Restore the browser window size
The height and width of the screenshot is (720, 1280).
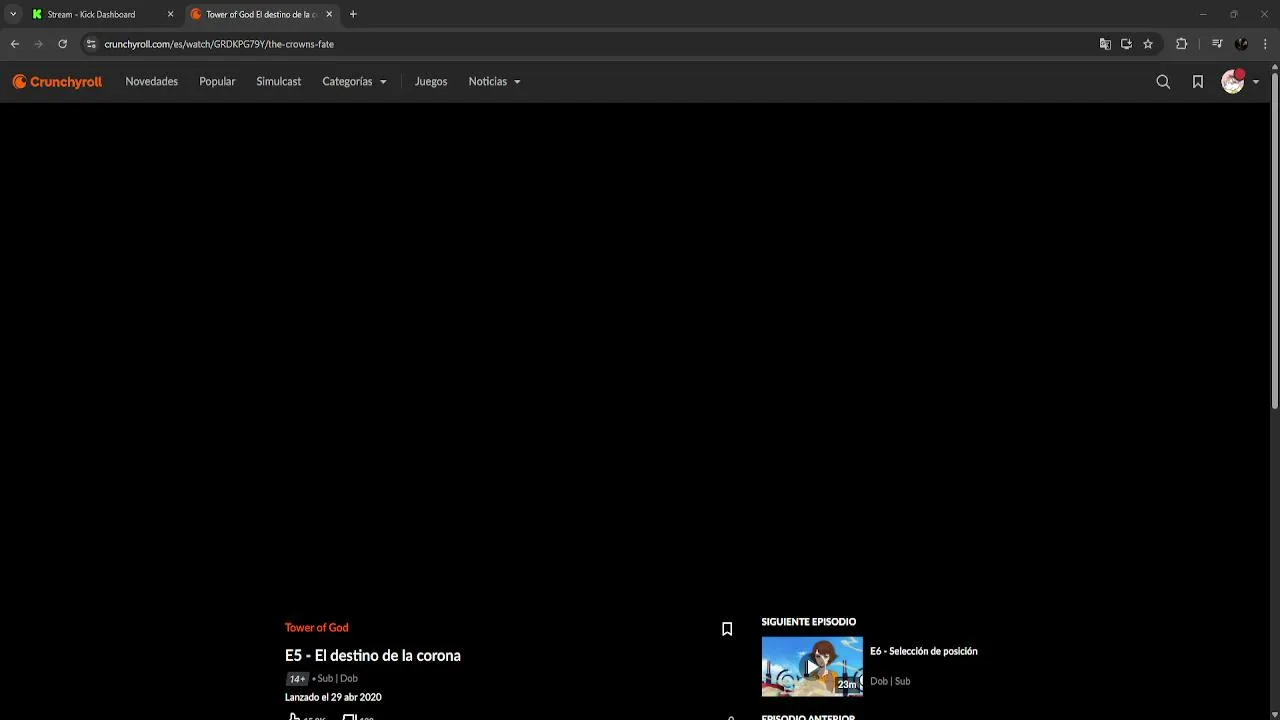[x=1233, y=14]
